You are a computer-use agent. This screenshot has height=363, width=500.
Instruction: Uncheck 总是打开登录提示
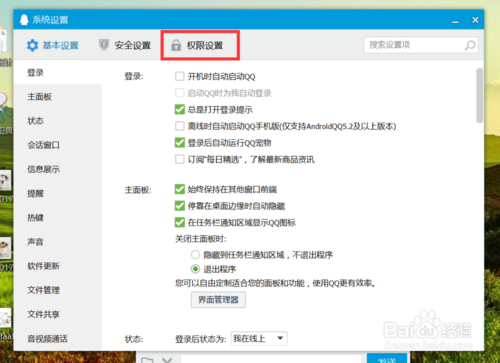coord(180,109)
